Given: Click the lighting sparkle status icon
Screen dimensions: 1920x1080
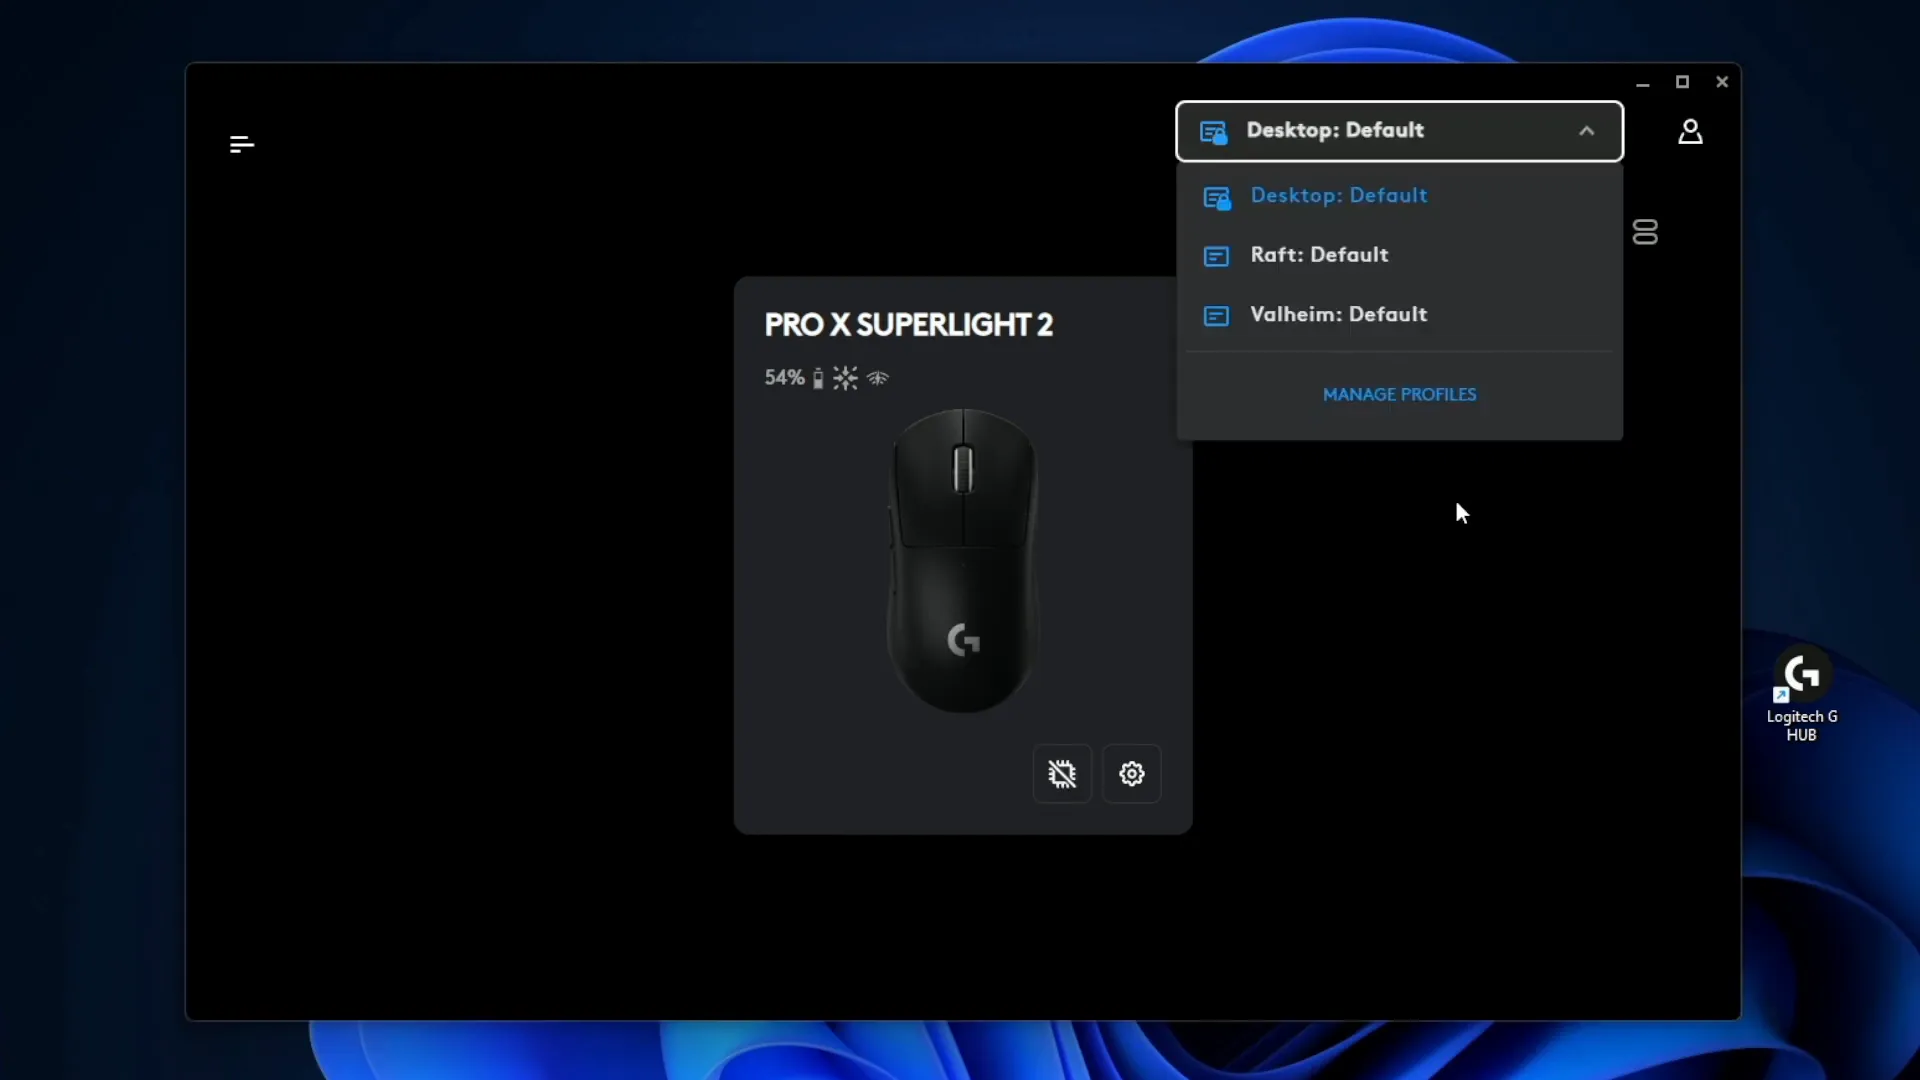Looking at the screenshot, I should pos(845,378).
